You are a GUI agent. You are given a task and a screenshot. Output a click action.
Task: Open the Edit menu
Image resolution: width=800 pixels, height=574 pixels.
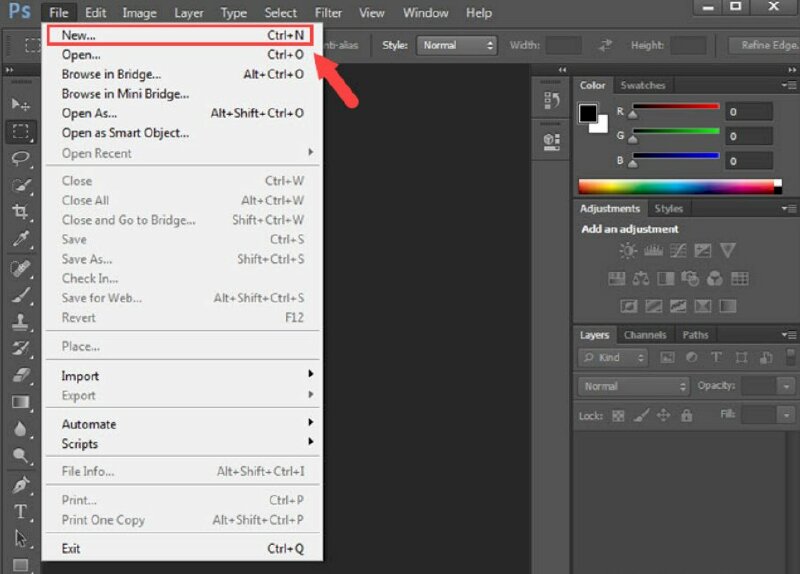tap(95, 13)
